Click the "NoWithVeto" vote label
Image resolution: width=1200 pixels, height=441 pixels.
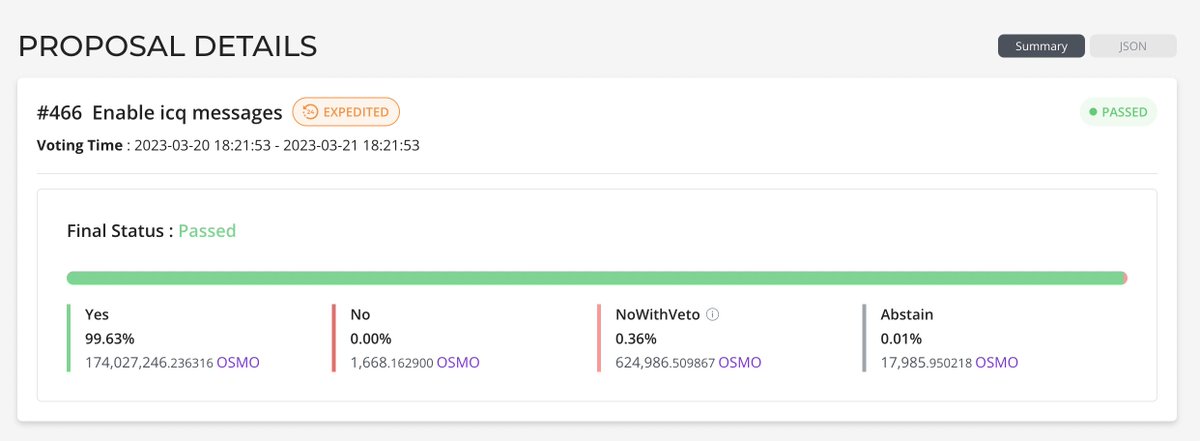coord(657,314)
